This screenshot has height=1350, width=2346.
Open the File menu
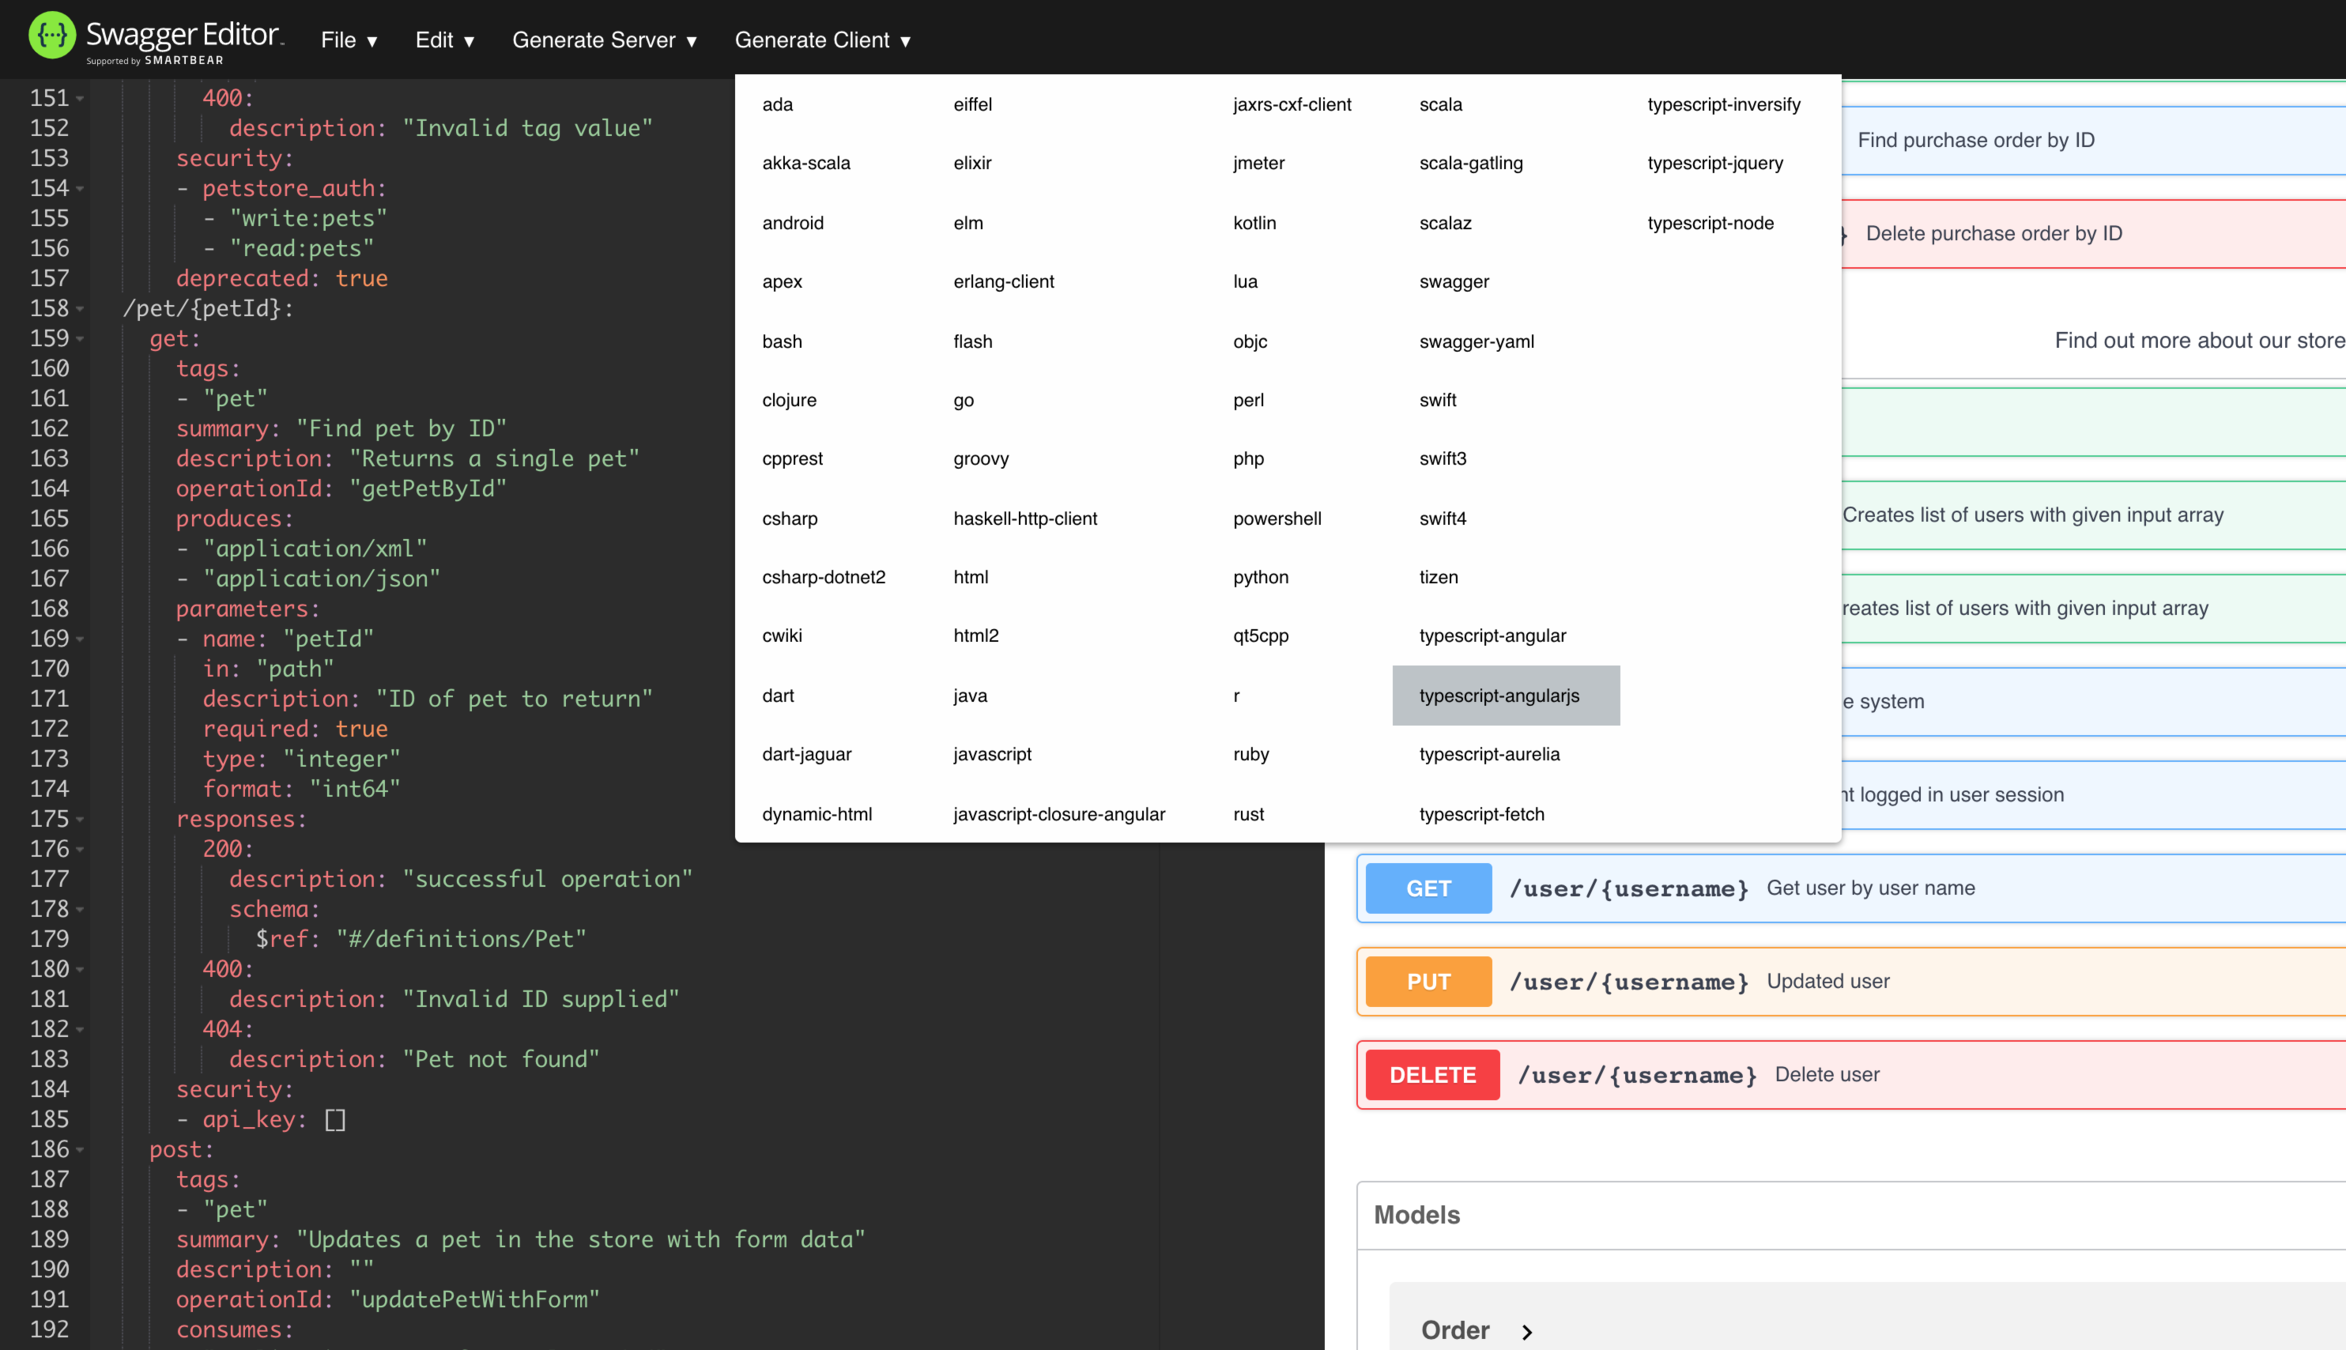[349, 40]
